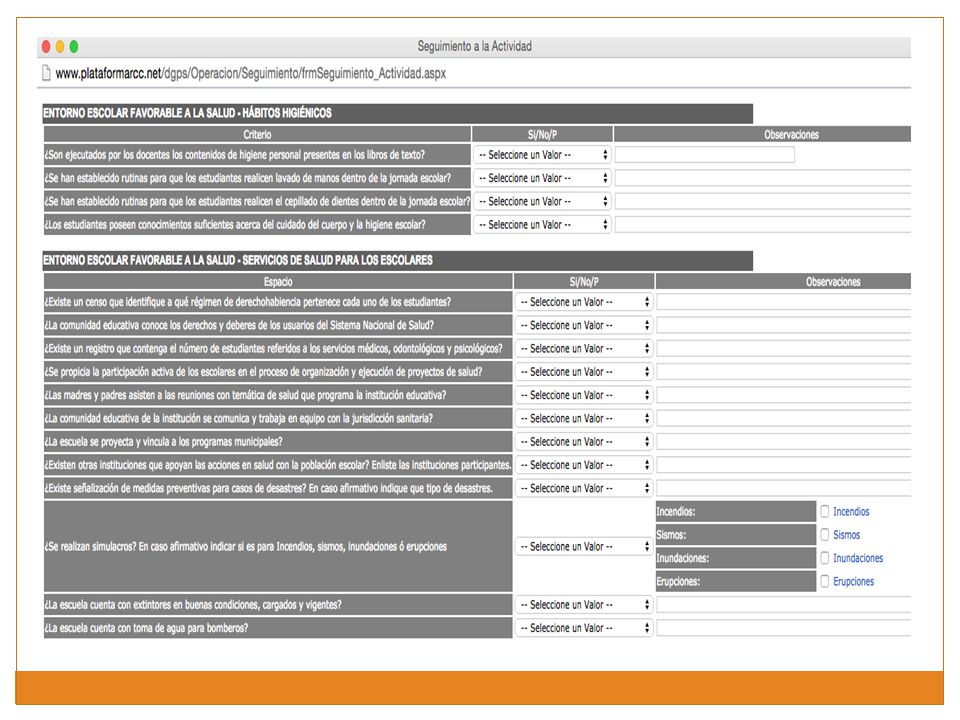Screen dimensions: 960x720
Task: Open dropdown for madres y padres reuniones question
Action: click(584, 395)
